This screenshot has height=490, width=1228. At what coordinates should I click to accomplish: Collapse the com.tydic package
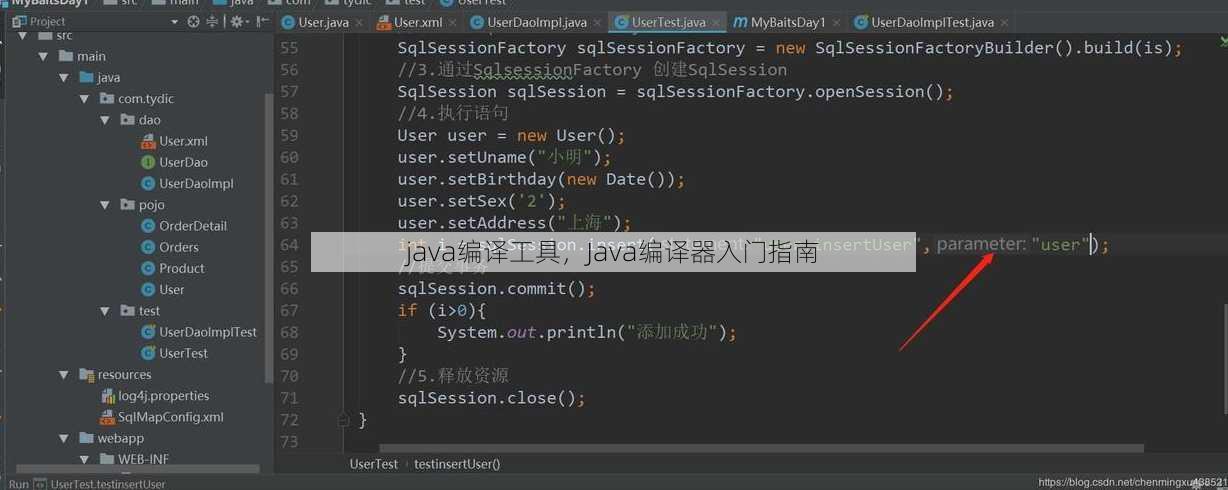tap(84, 99)
